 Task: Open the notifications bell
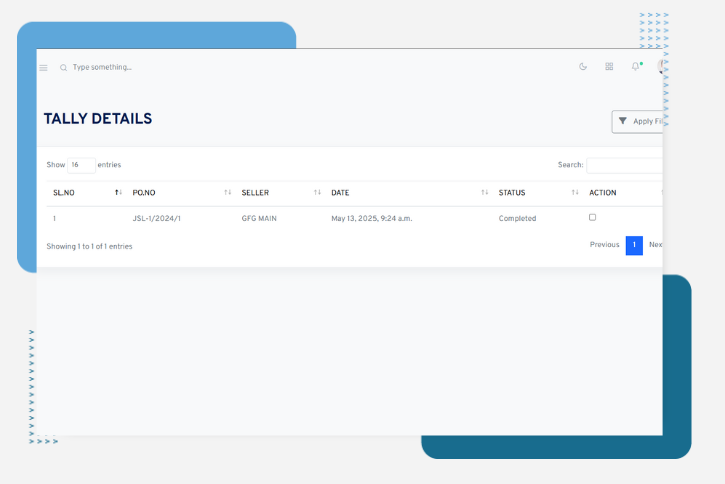635,67
